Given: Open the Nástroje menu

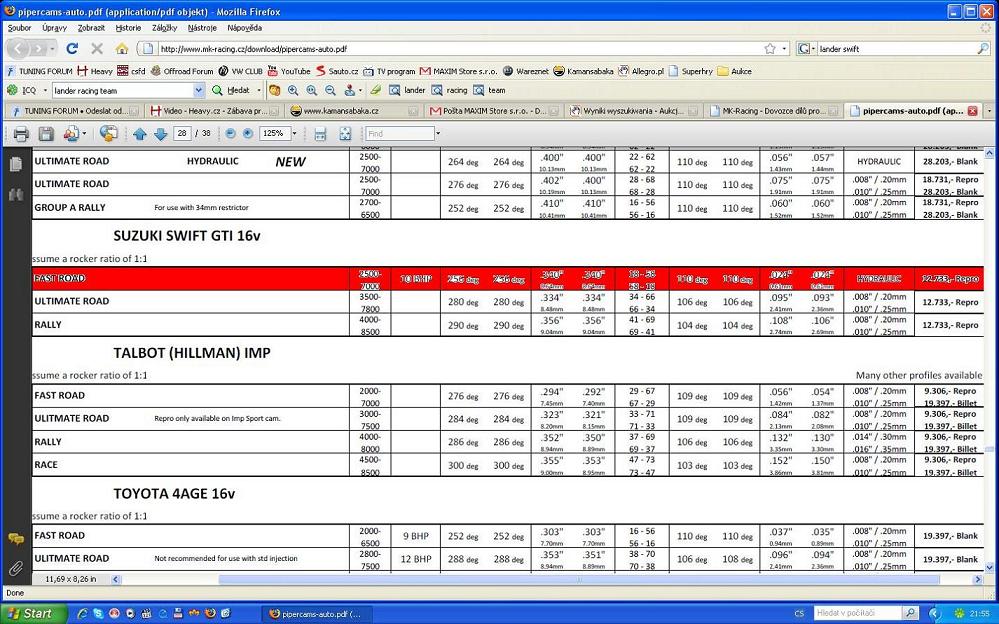Looking at the screenshot, I should click(203, 28).
